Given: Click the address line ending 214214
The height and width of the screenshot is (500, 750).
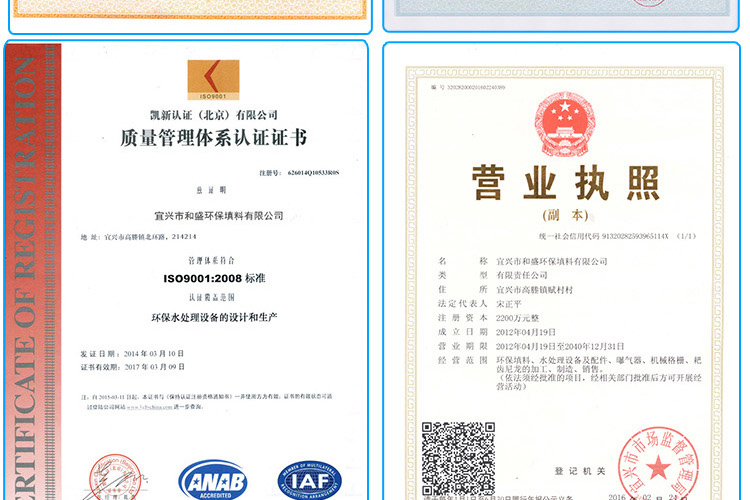Looking at the screenshot, I should pos(138,237).
